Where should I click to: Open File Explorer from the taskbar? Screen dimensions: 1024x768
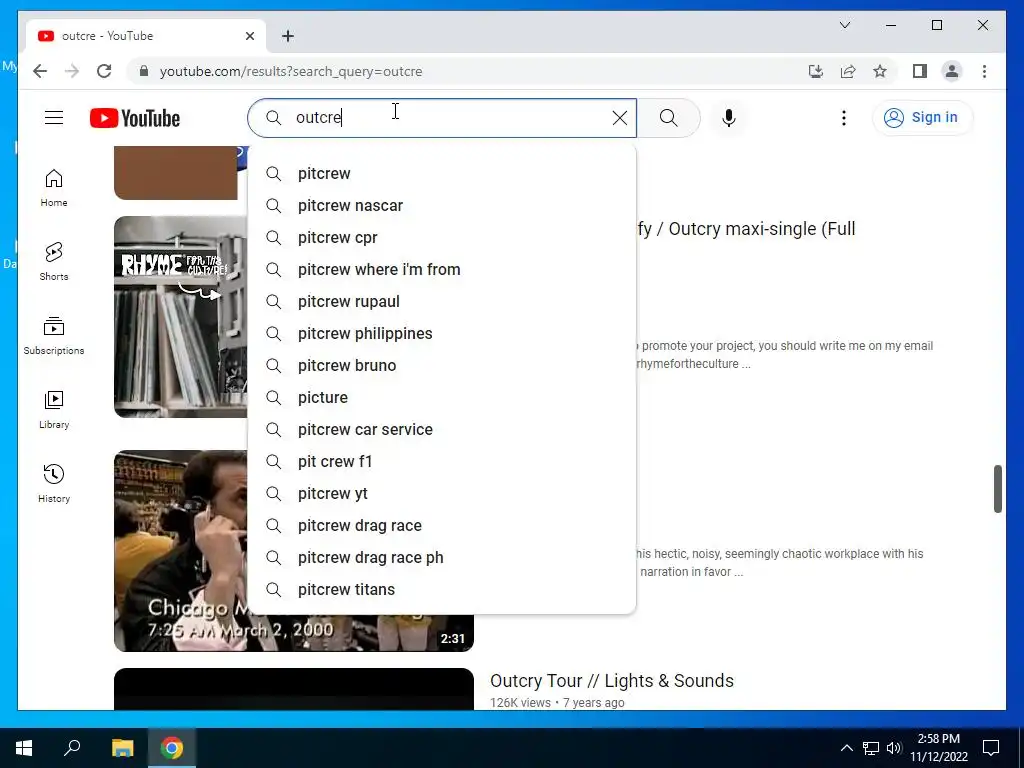(122, 748)
